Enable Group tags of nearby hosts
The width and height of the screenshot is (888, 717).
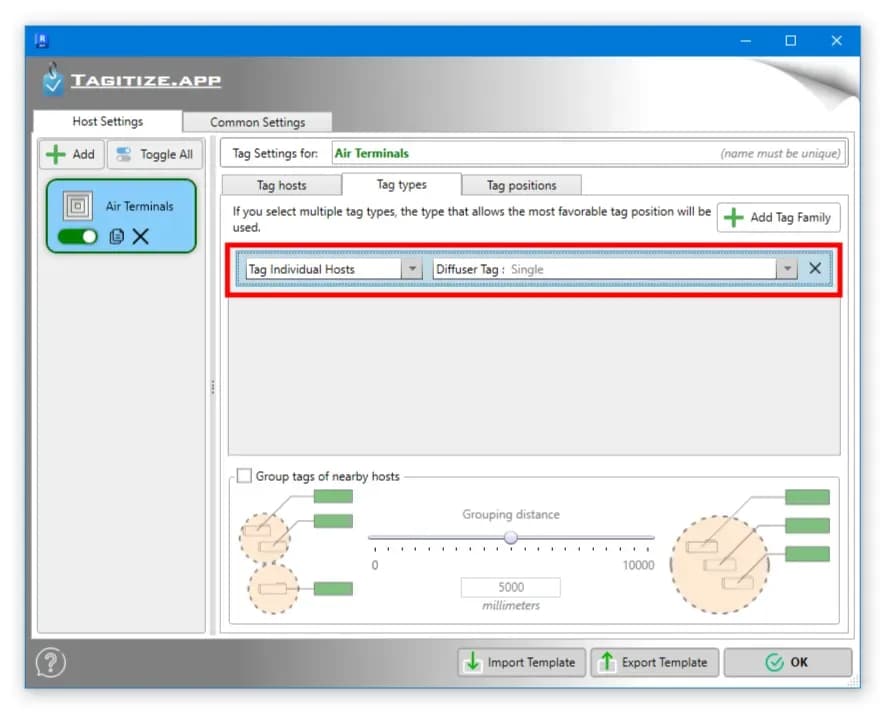click(x=244, y=476)
